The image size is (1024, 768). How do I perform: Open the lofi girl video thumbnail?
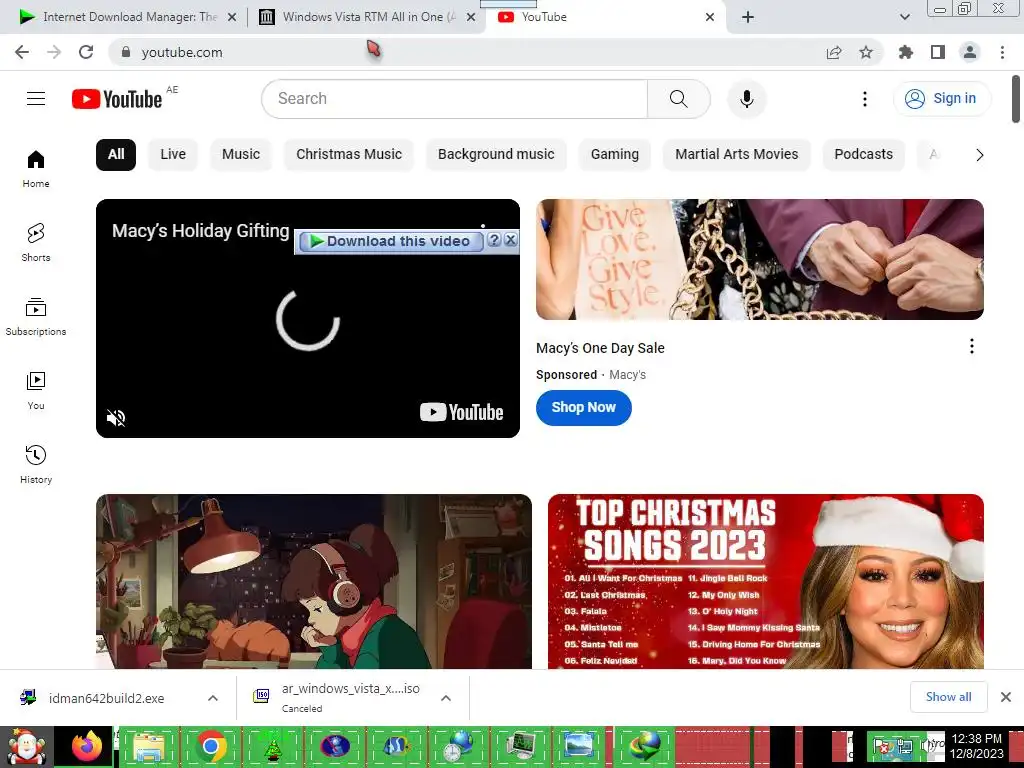click(313, 581)
